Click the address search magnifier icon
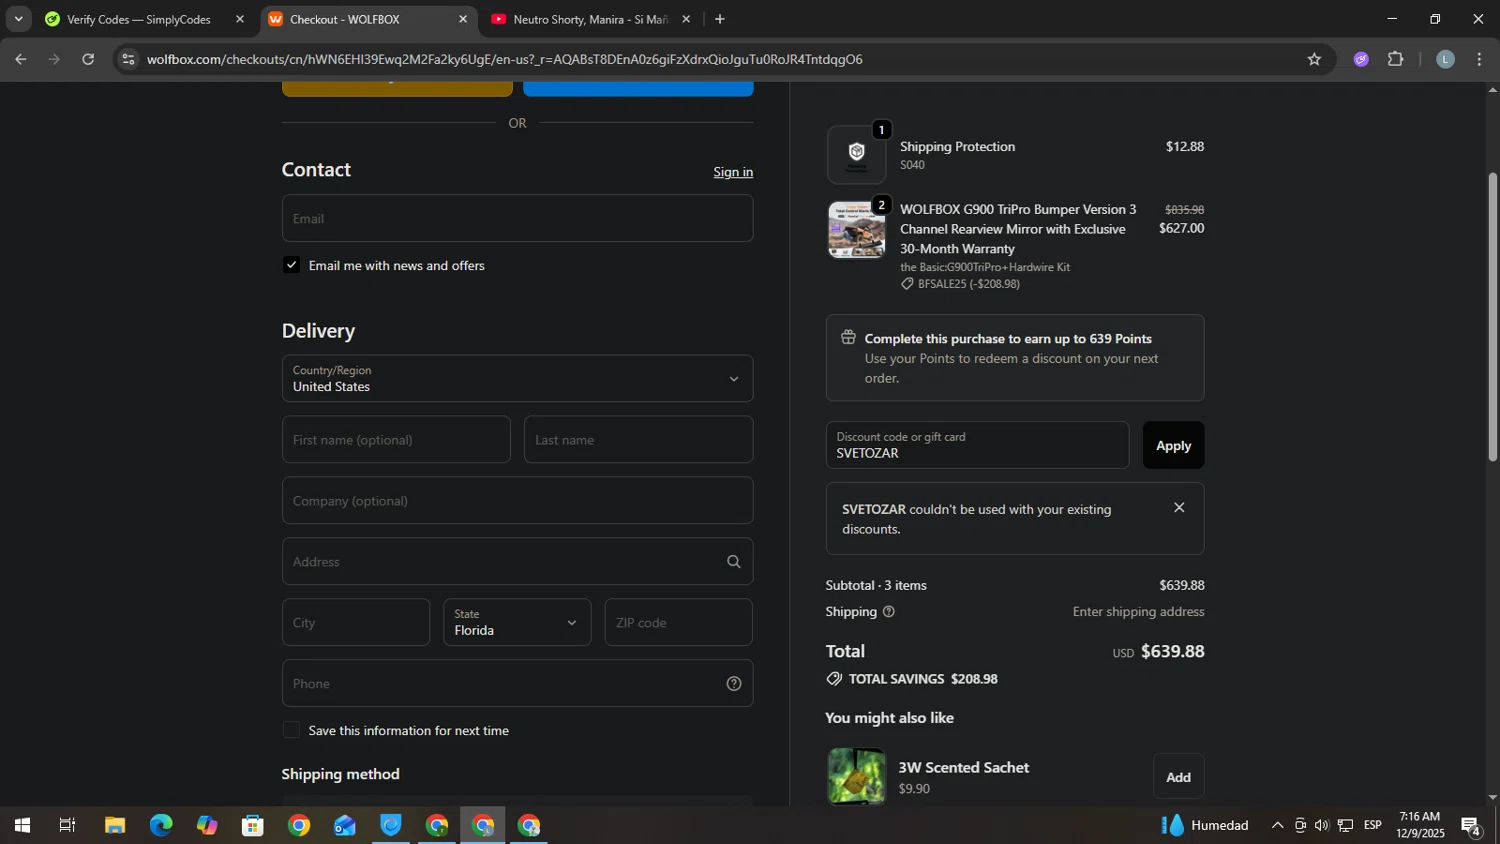 [x=733, y=562]
